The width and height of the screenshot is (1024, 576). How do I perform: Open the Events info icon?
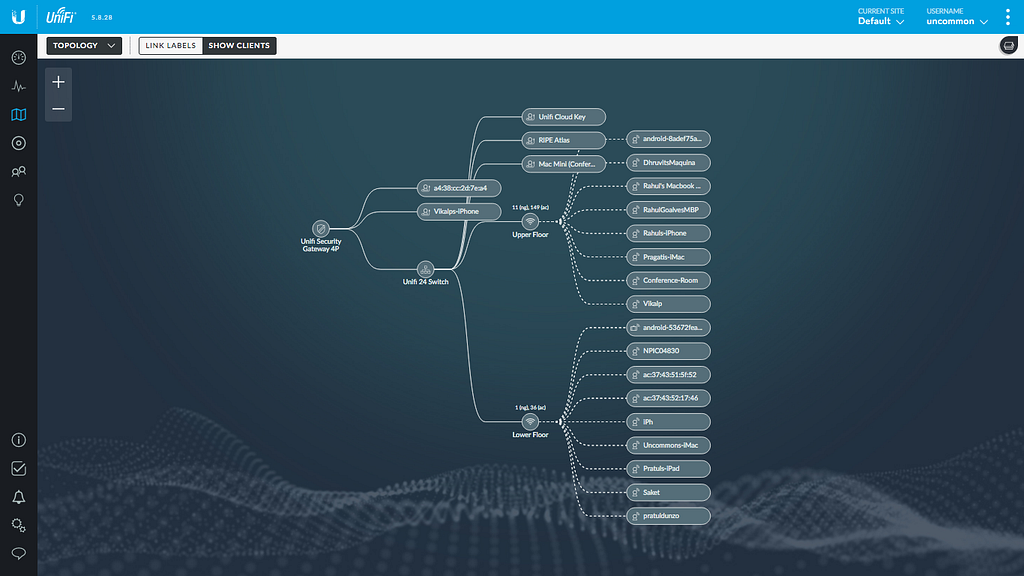point(18,440)
